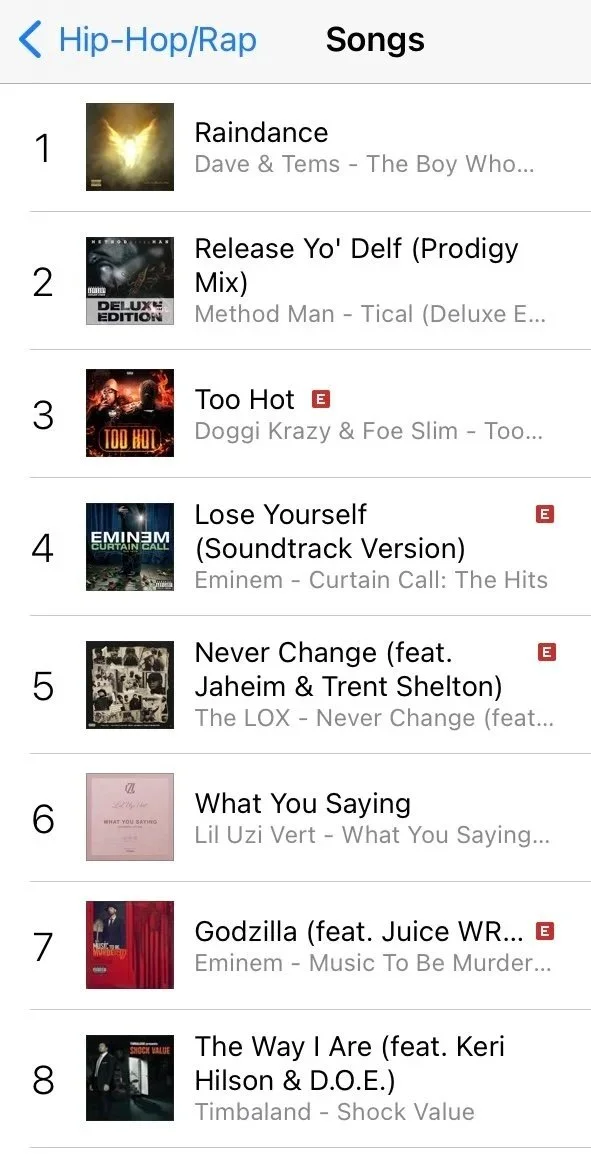Image resolution: width=591 pixels, height=1165 pixels.
Task: Choose The Way I Are by Timbaland
Action: pyautogui.click(x=295, y=1078)
